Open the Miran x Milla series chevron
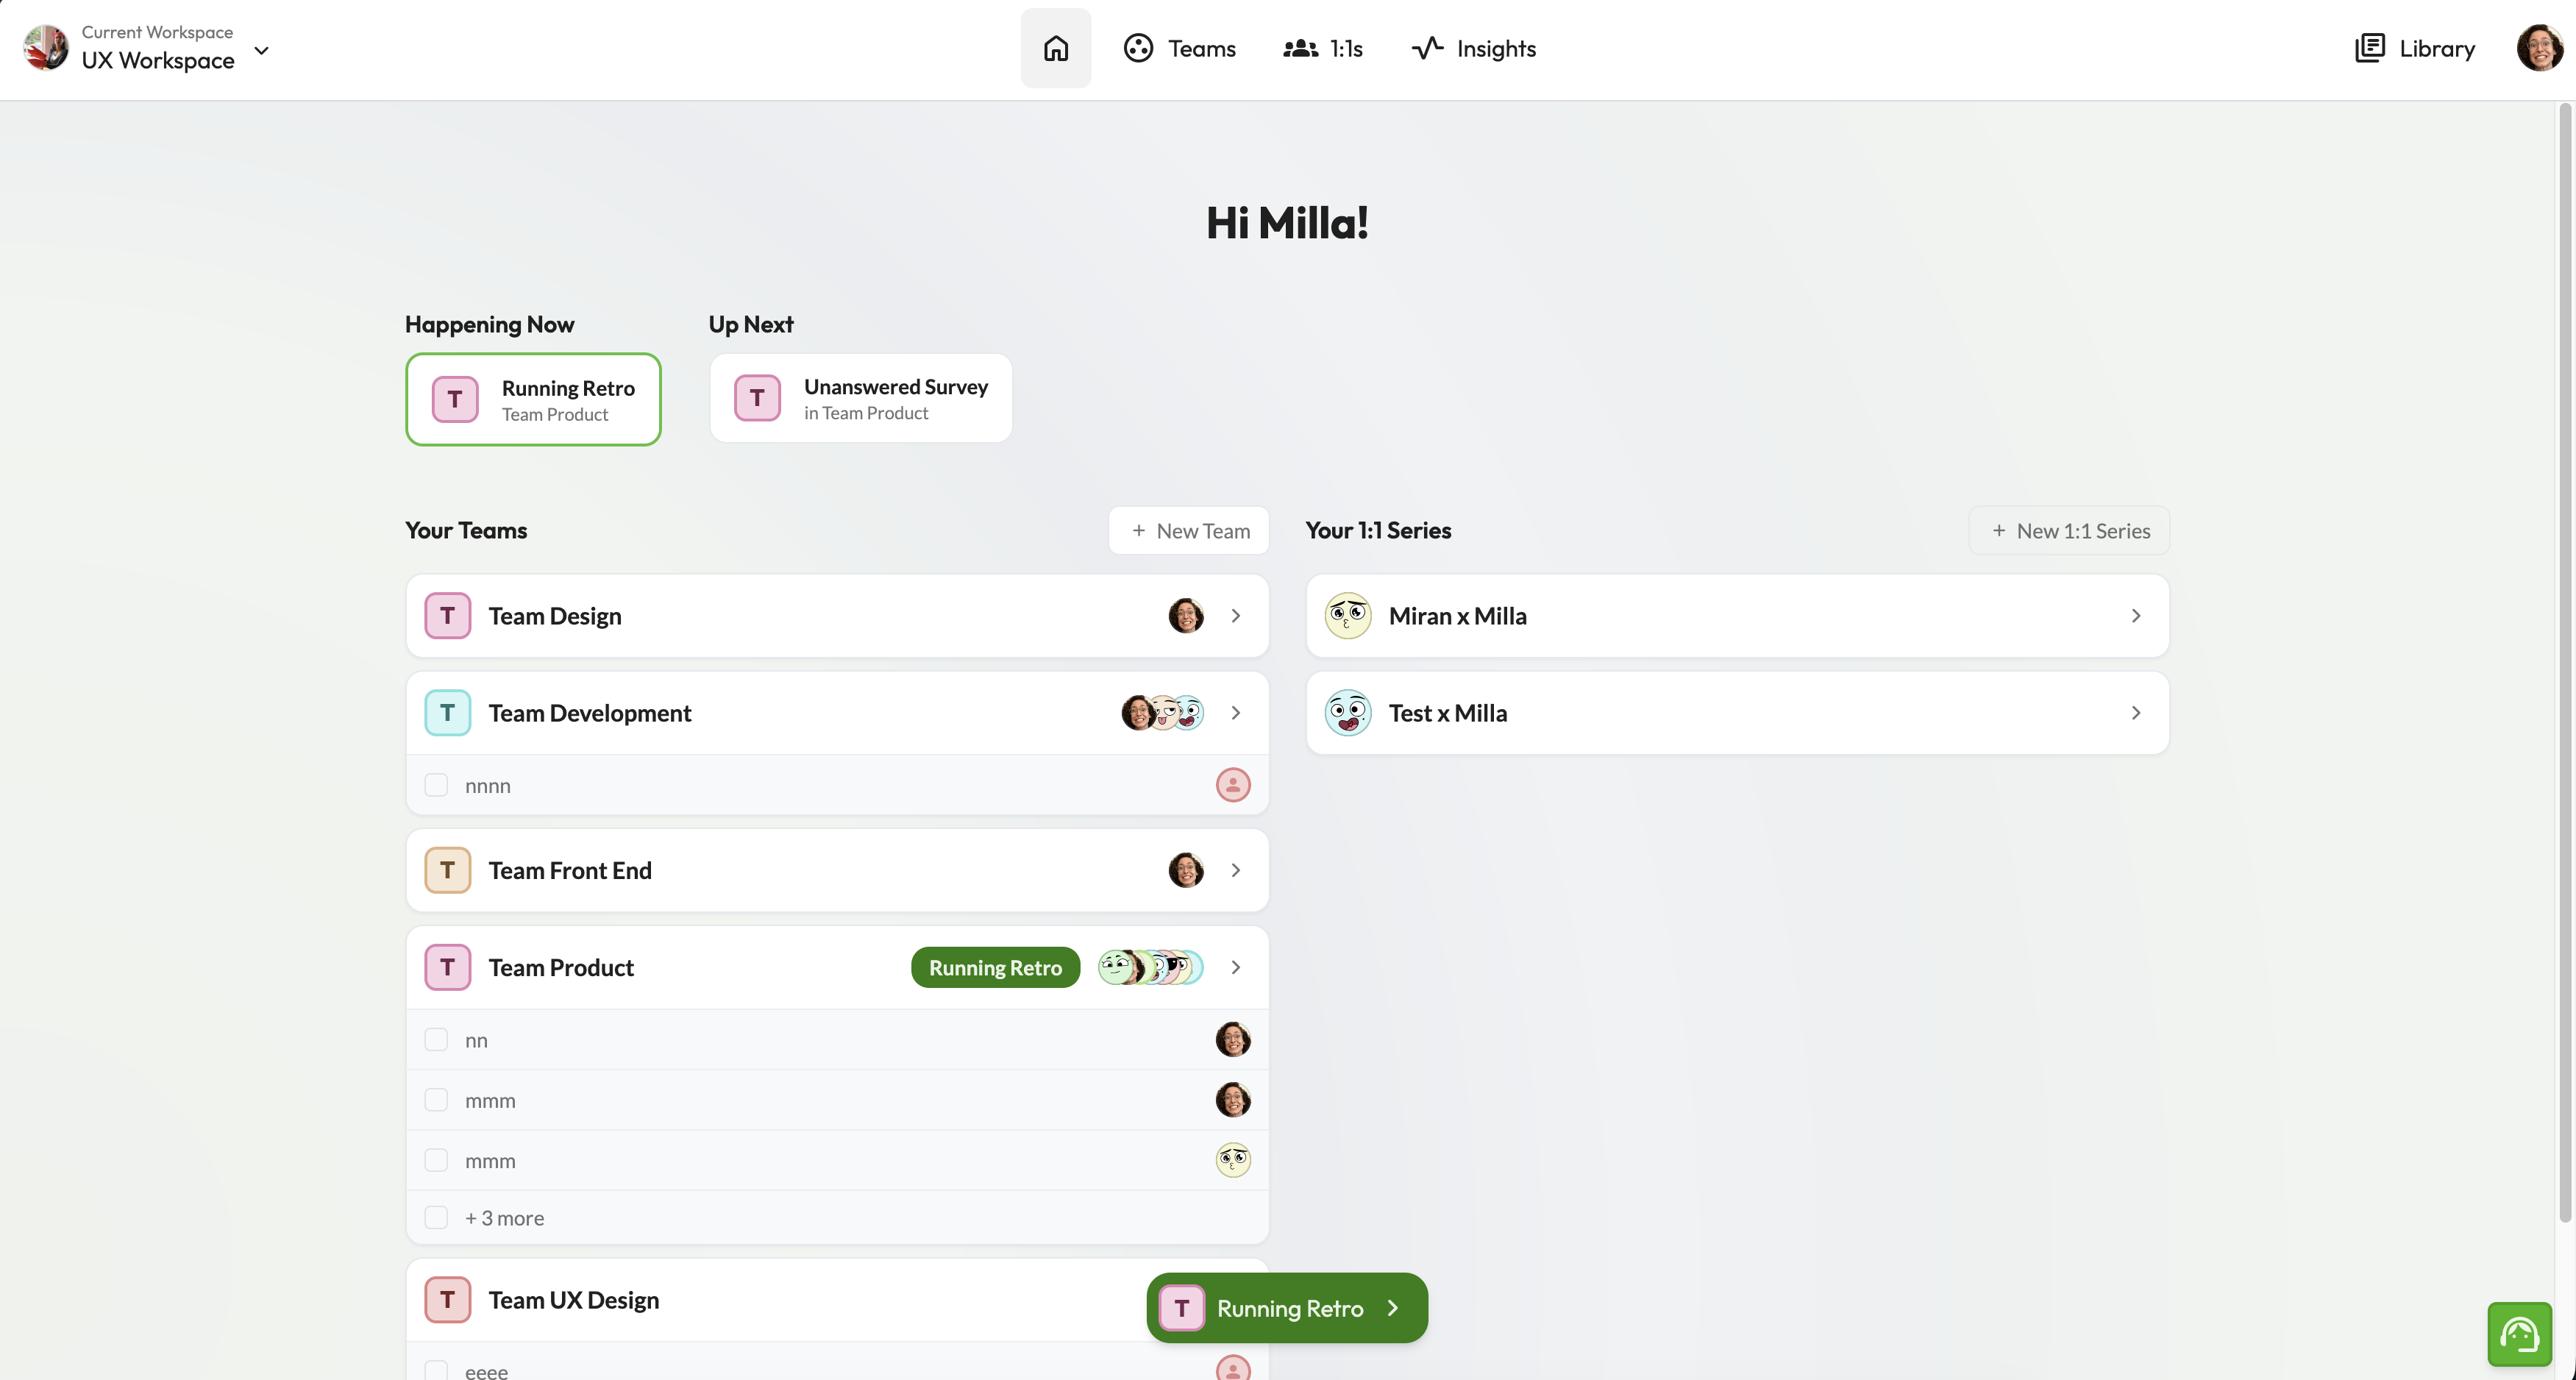 click(2136, 616)
